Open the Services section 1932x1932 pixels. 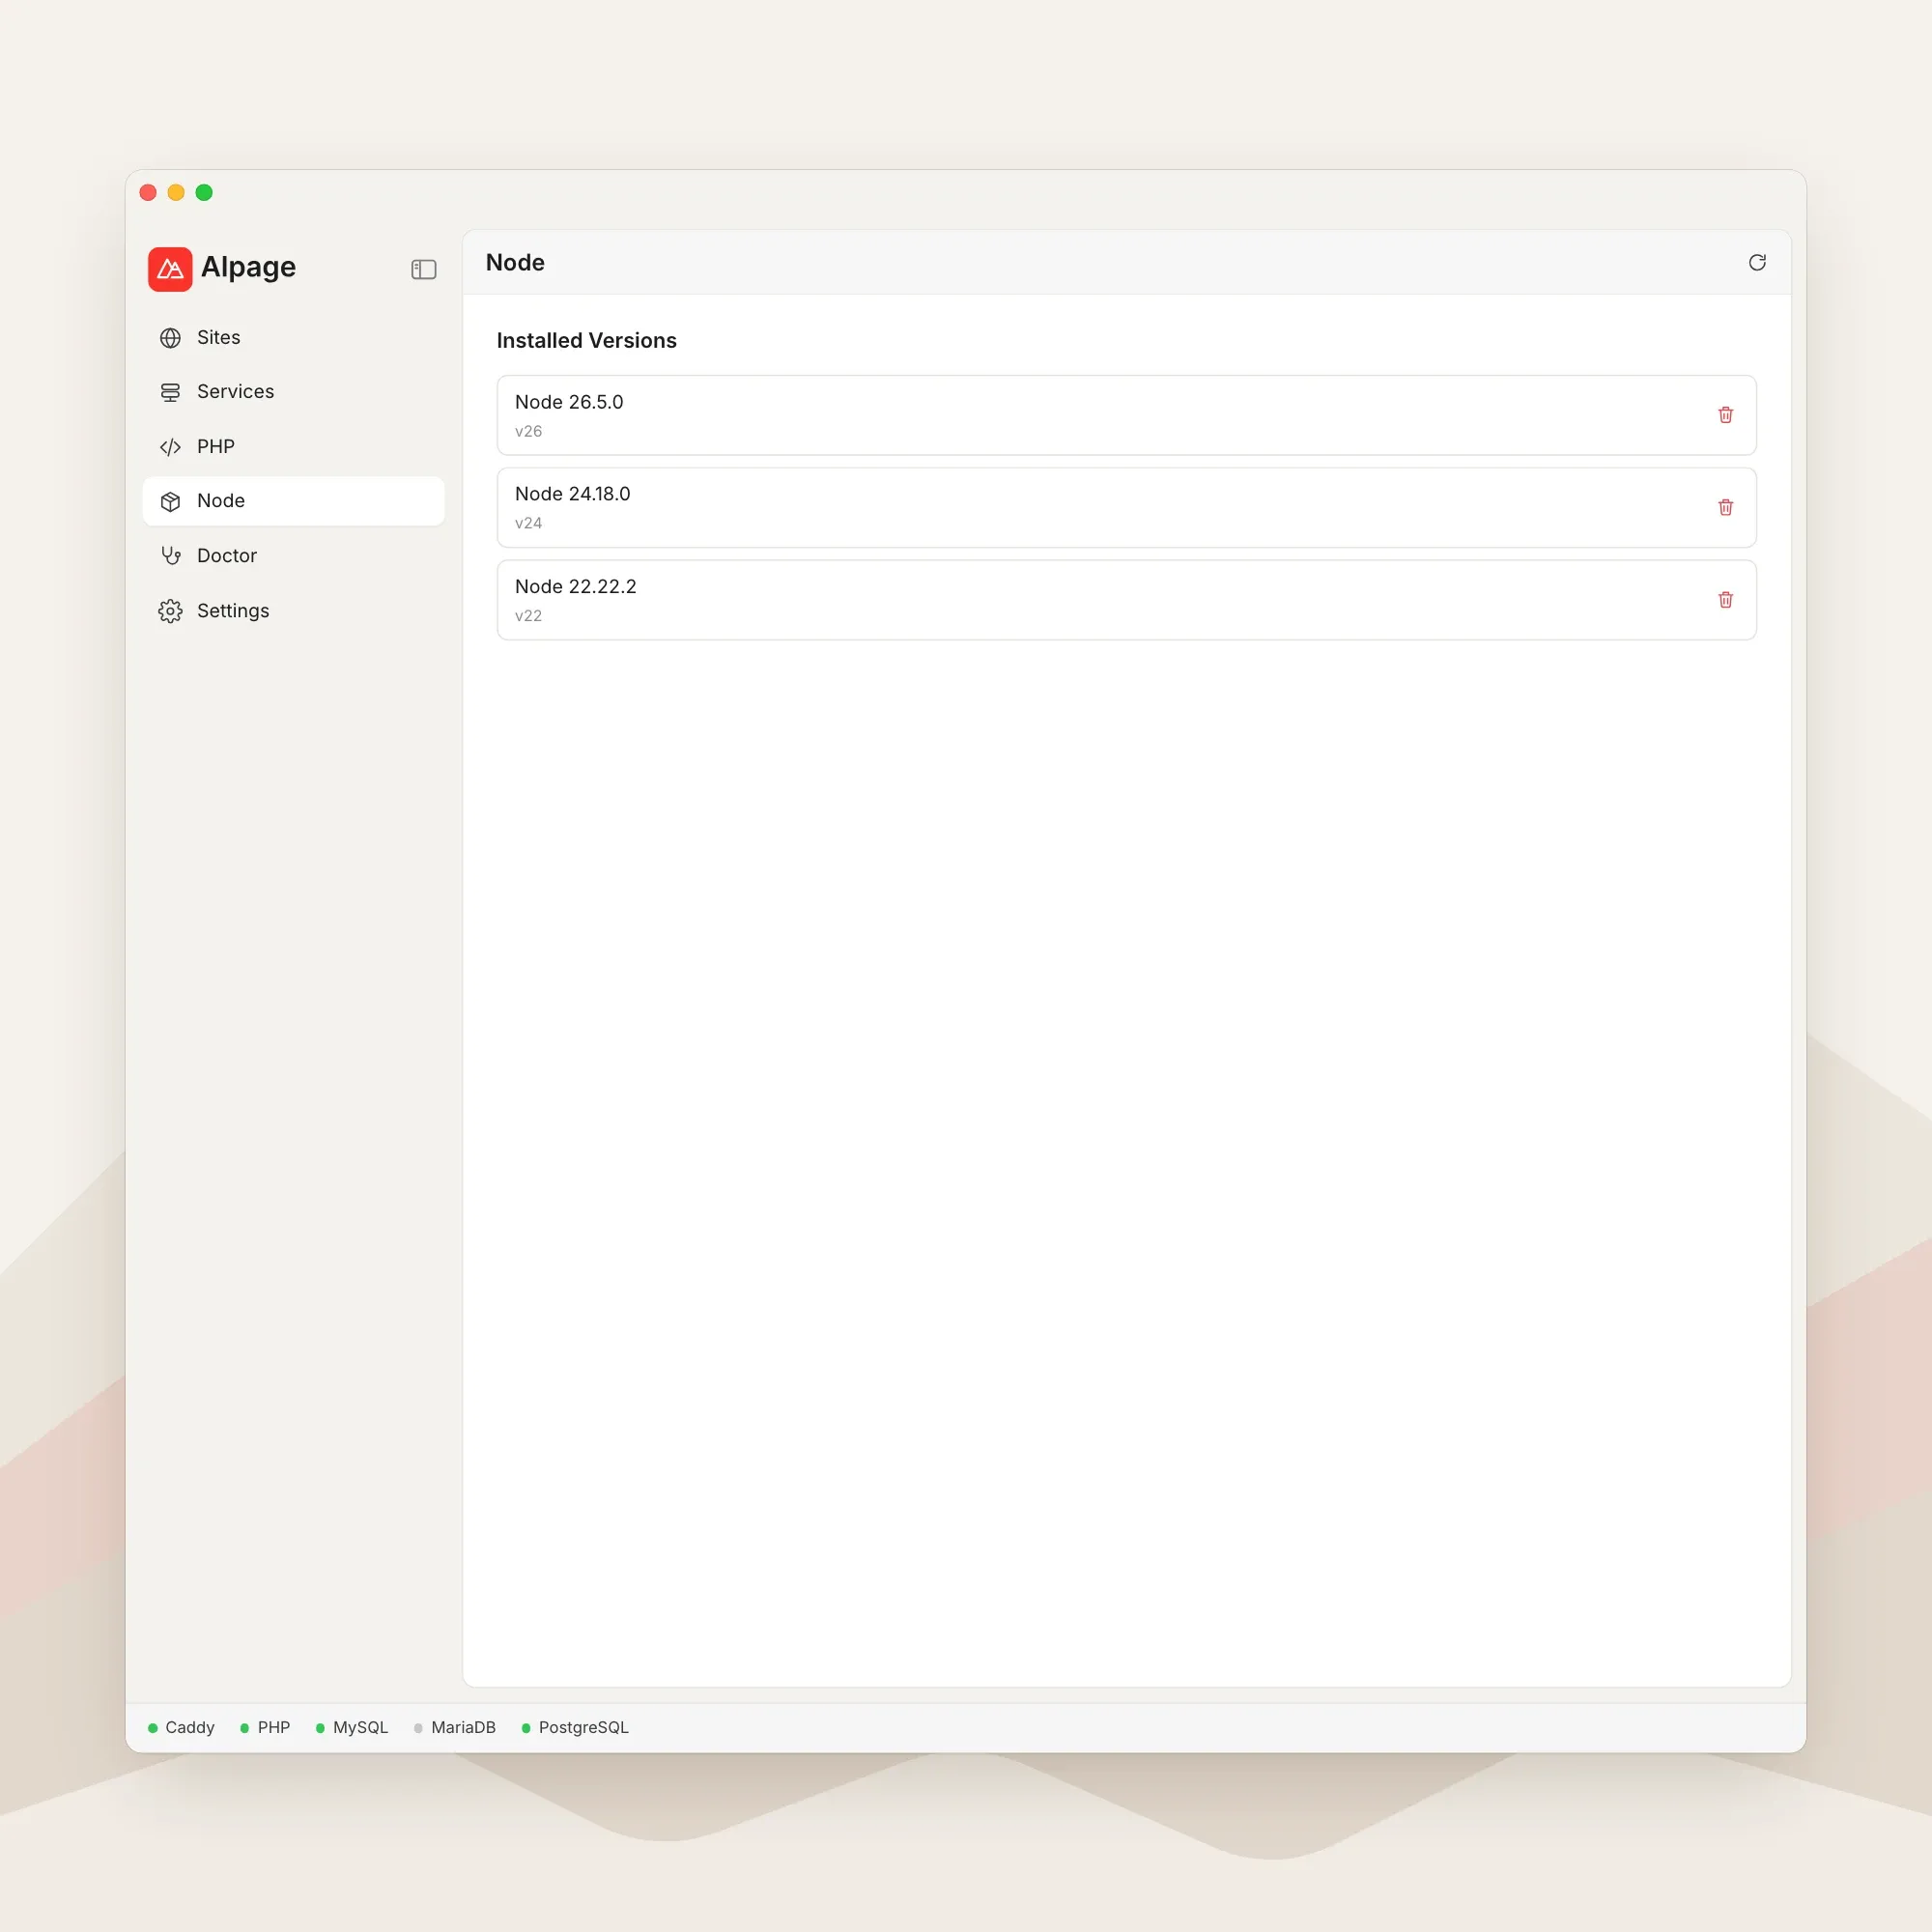294,392
